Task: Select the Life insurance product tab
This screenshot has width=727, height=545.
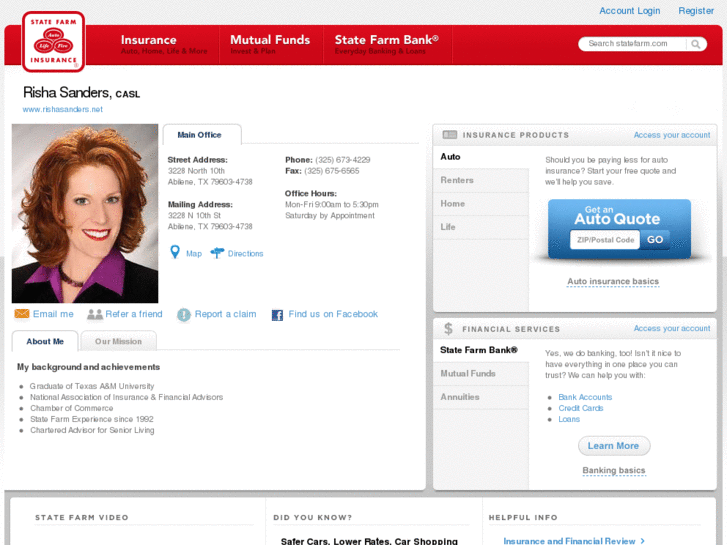Action: (481, 227)
